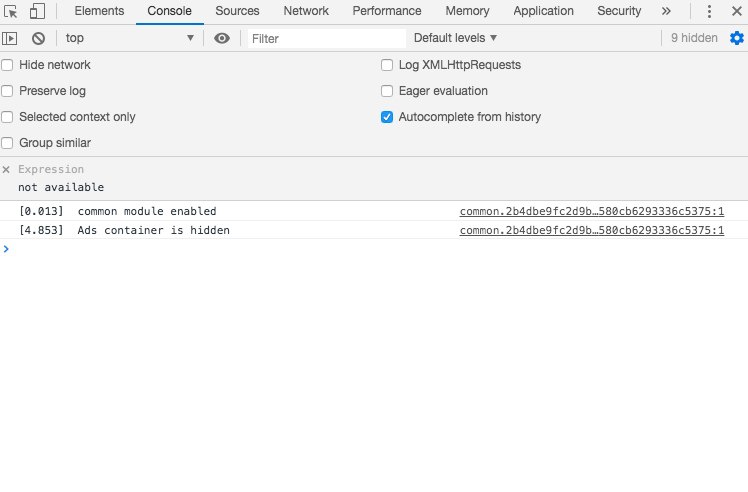This screenshot has height=492, width=748.
Task: Open the top JavaScript context dropdown
Action: [x=130, y=38]
